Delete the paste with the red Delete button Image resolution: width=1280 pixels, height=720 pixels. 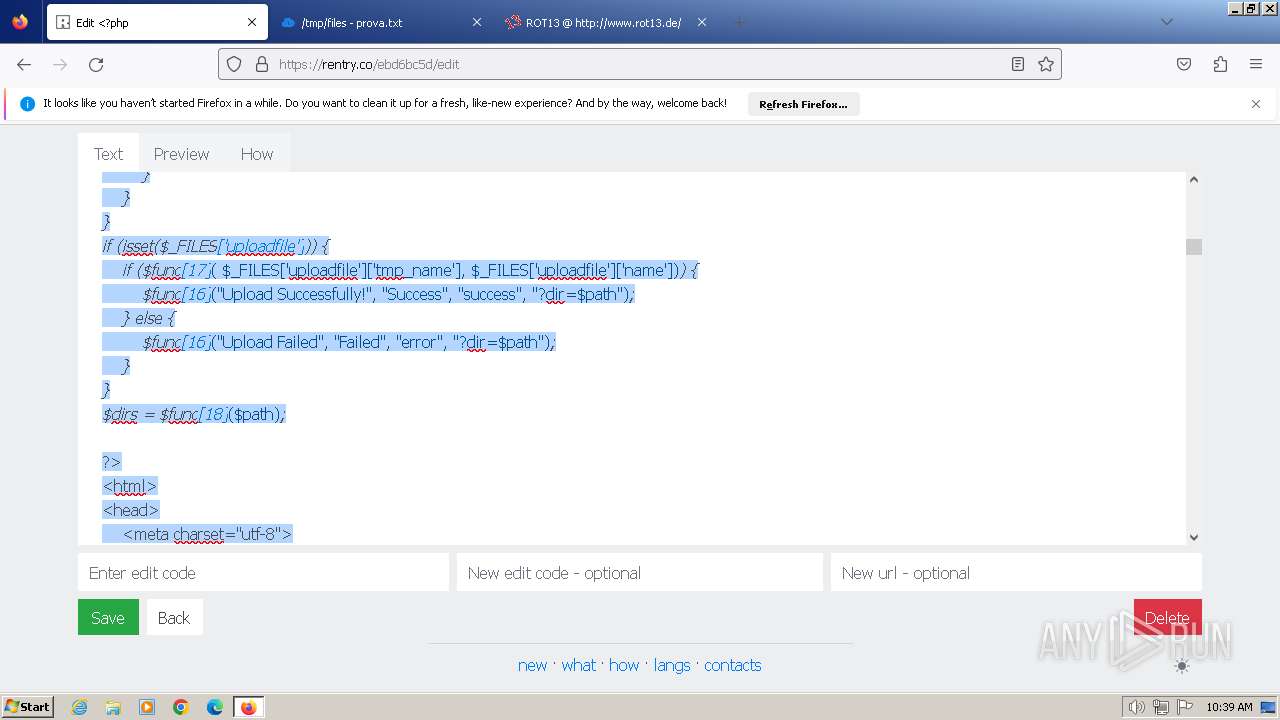(x=1168, y=617)
